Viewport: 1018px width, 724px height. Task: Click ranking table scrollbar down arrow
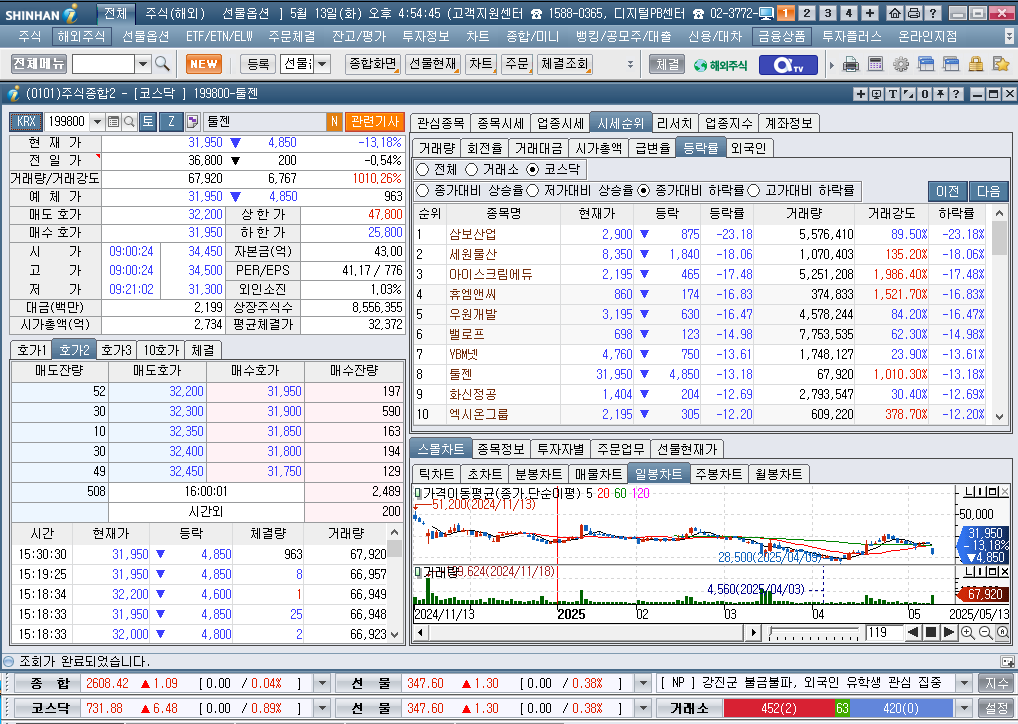(999, 418)
